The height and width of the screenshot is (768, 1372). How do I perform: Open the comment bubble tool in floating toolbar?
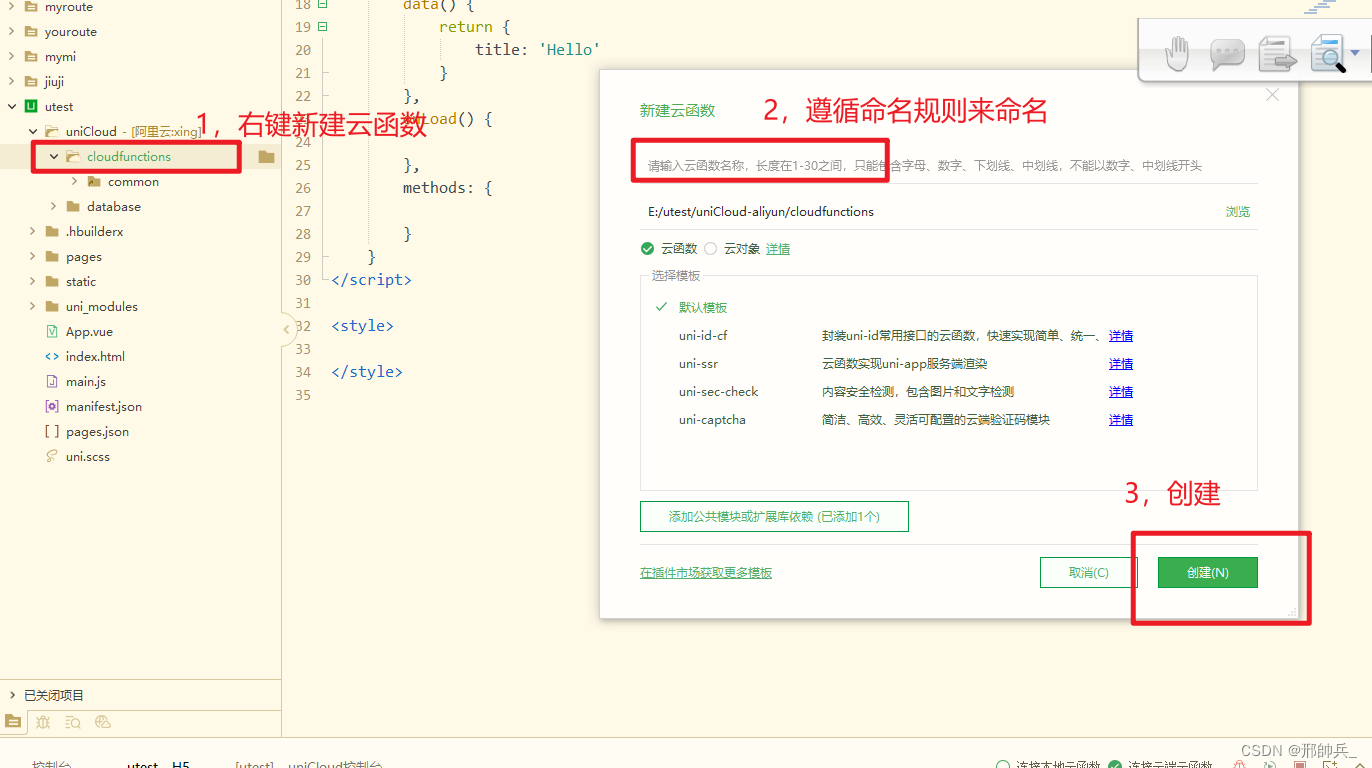tap(1226, 54)
